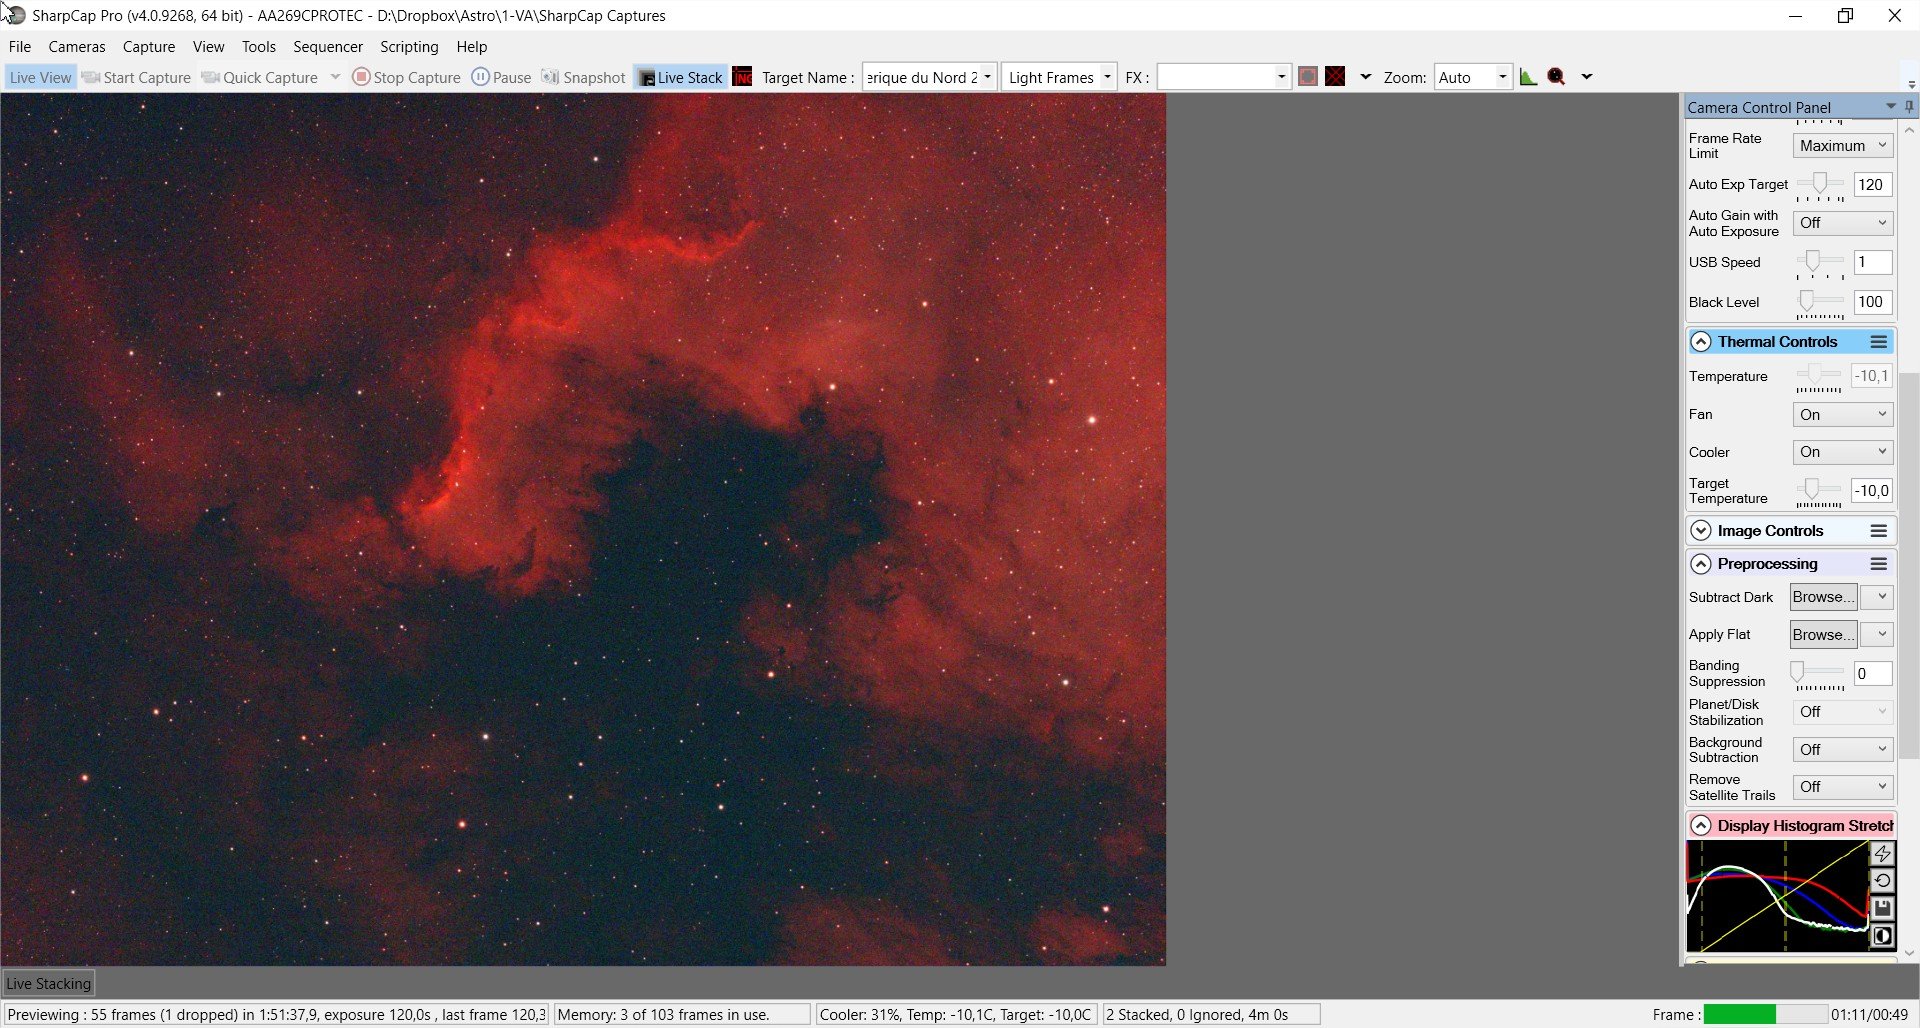Toggle the Live Stack button
Screen dimensions: 1920x1028
(680, 77)
